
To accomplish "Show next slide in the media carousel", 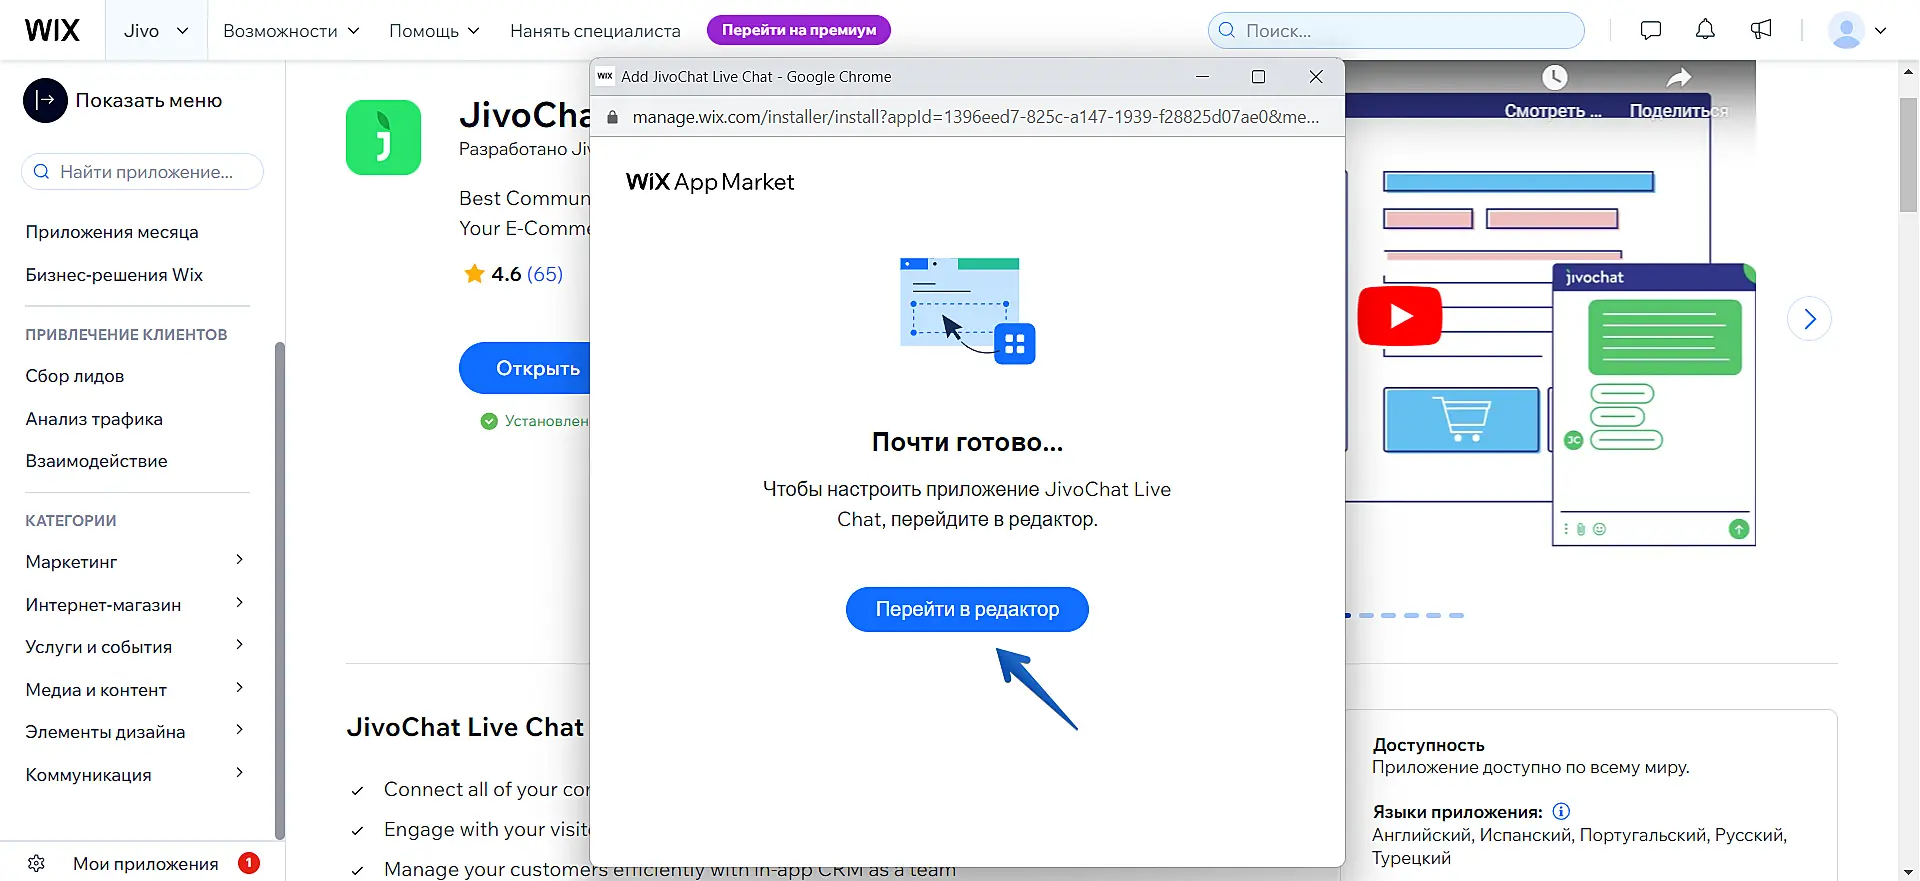I will click(x=1809, y=319).
